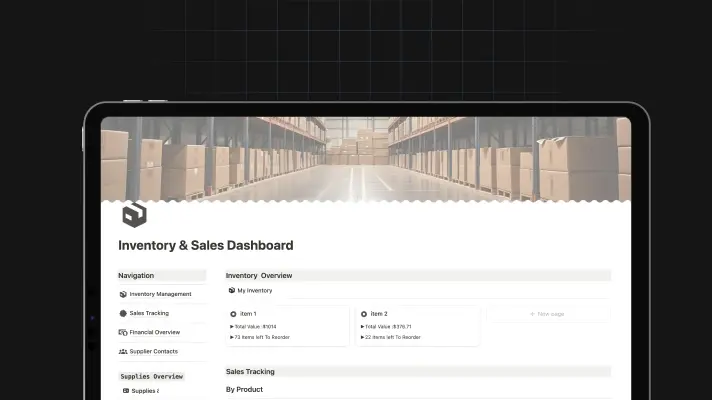Go to the Financial Overview page
This screenshot has height=400, width=712.
click(155, 332)
